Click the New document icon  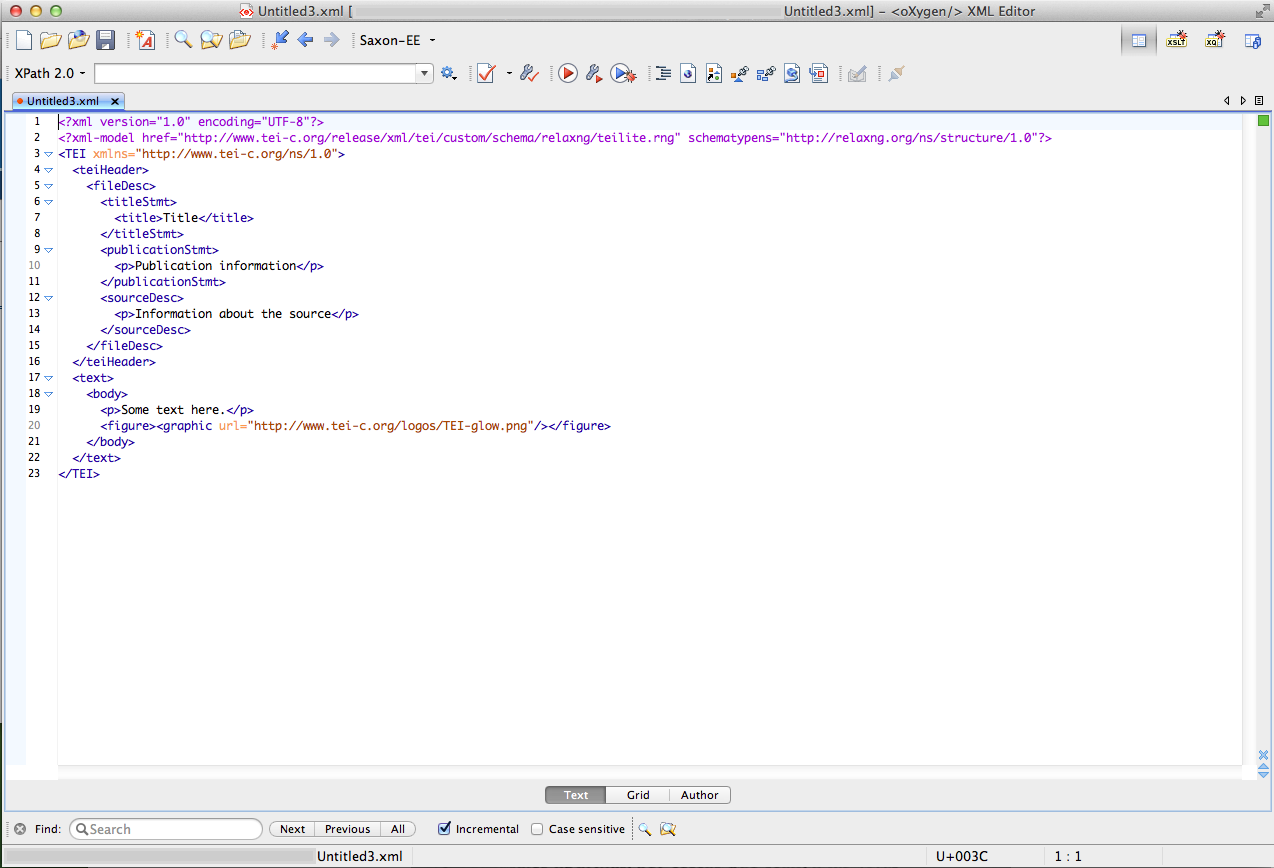[x=23, y=40]
